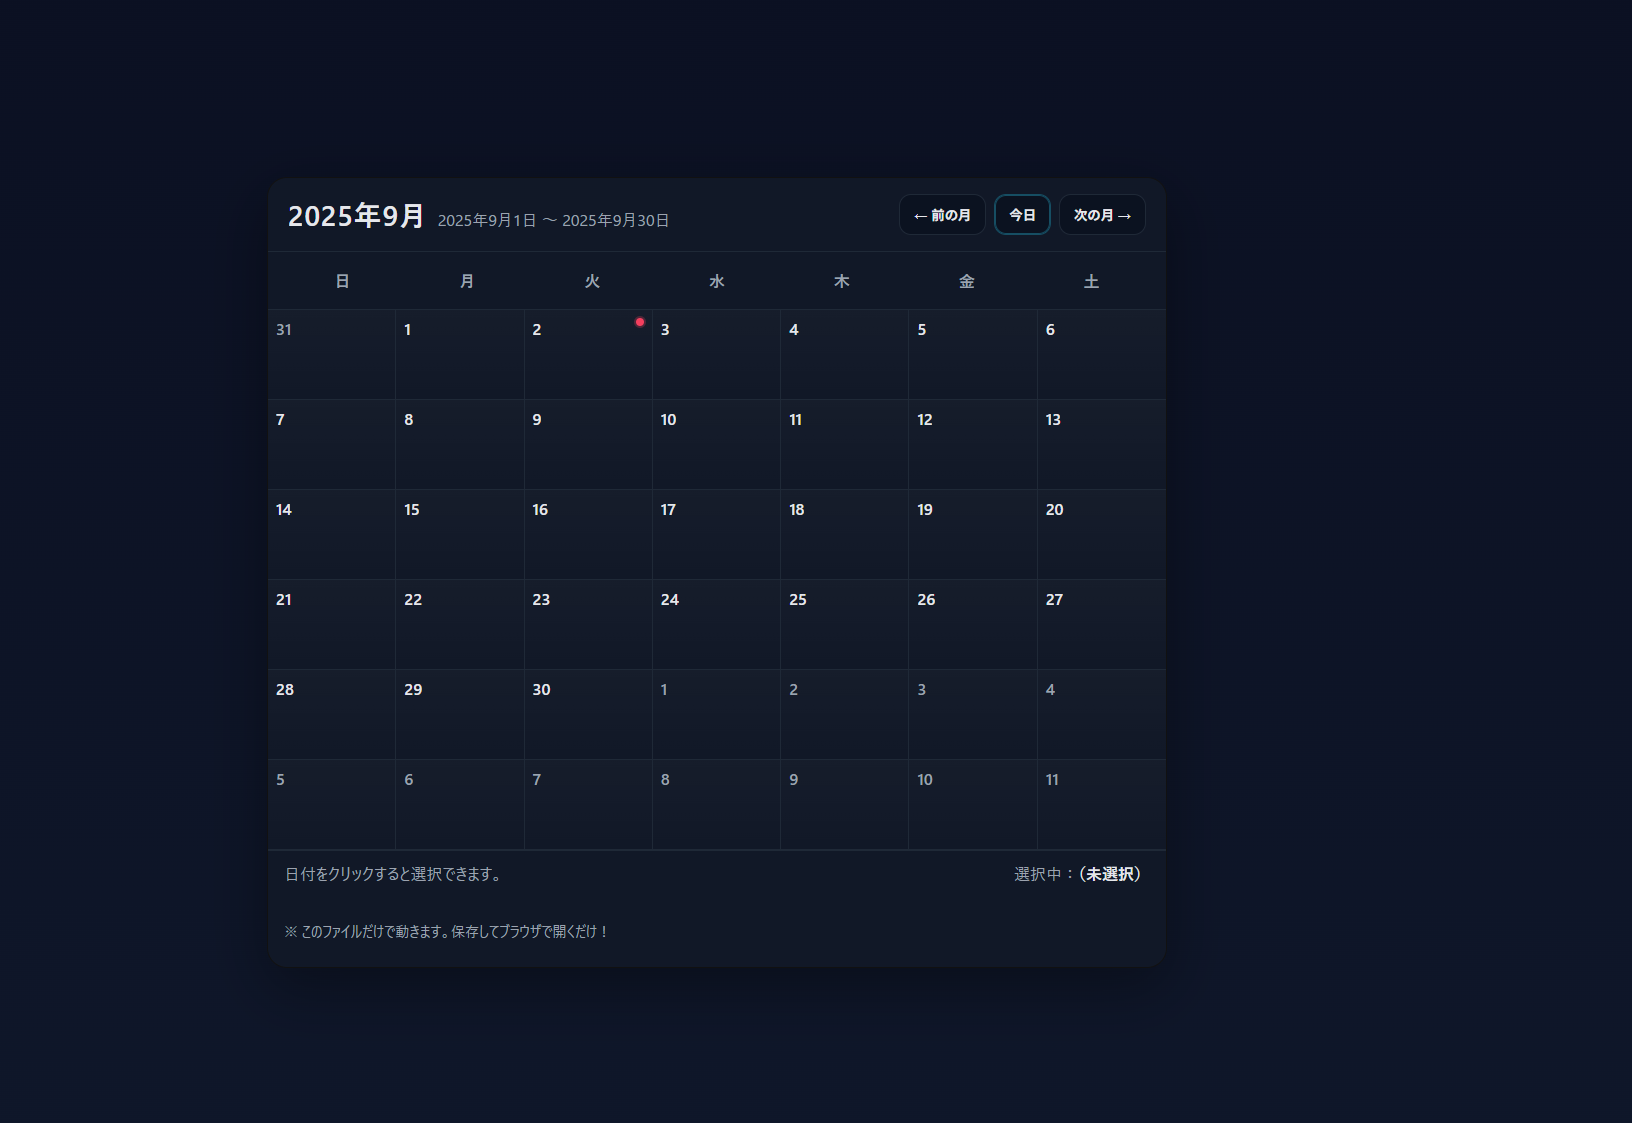Viewport: 1632px width, 1123px height.
Task: Select September 30 date cell
Action: pyautogui.click(x=588, y=715)
